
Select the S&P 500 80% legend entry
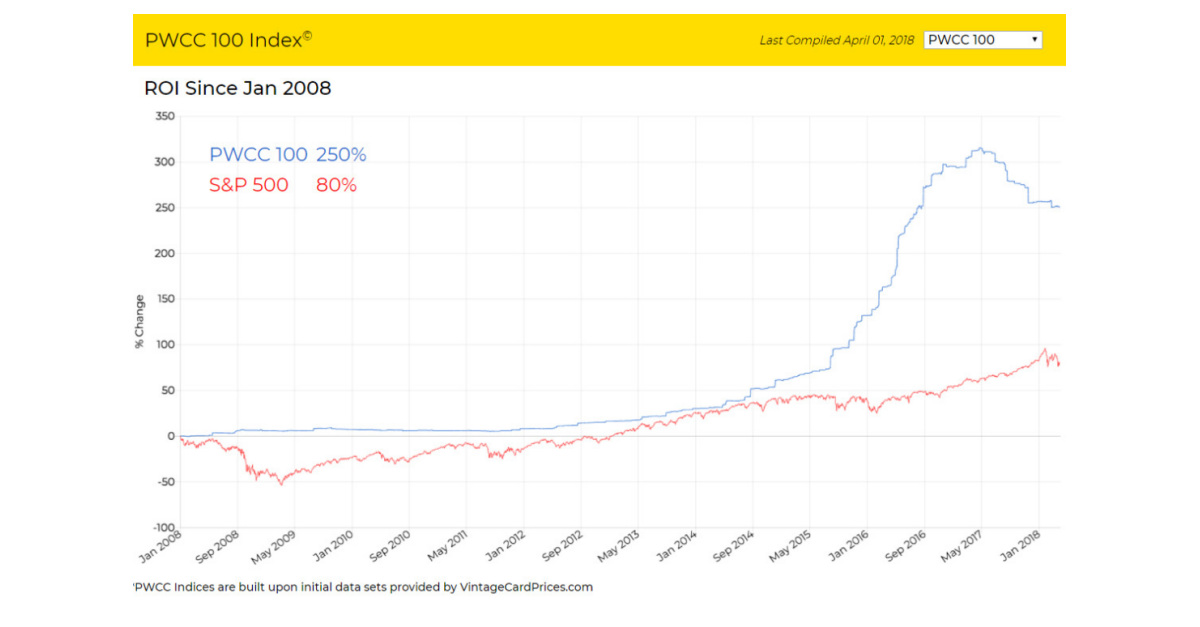pos(282,185)
